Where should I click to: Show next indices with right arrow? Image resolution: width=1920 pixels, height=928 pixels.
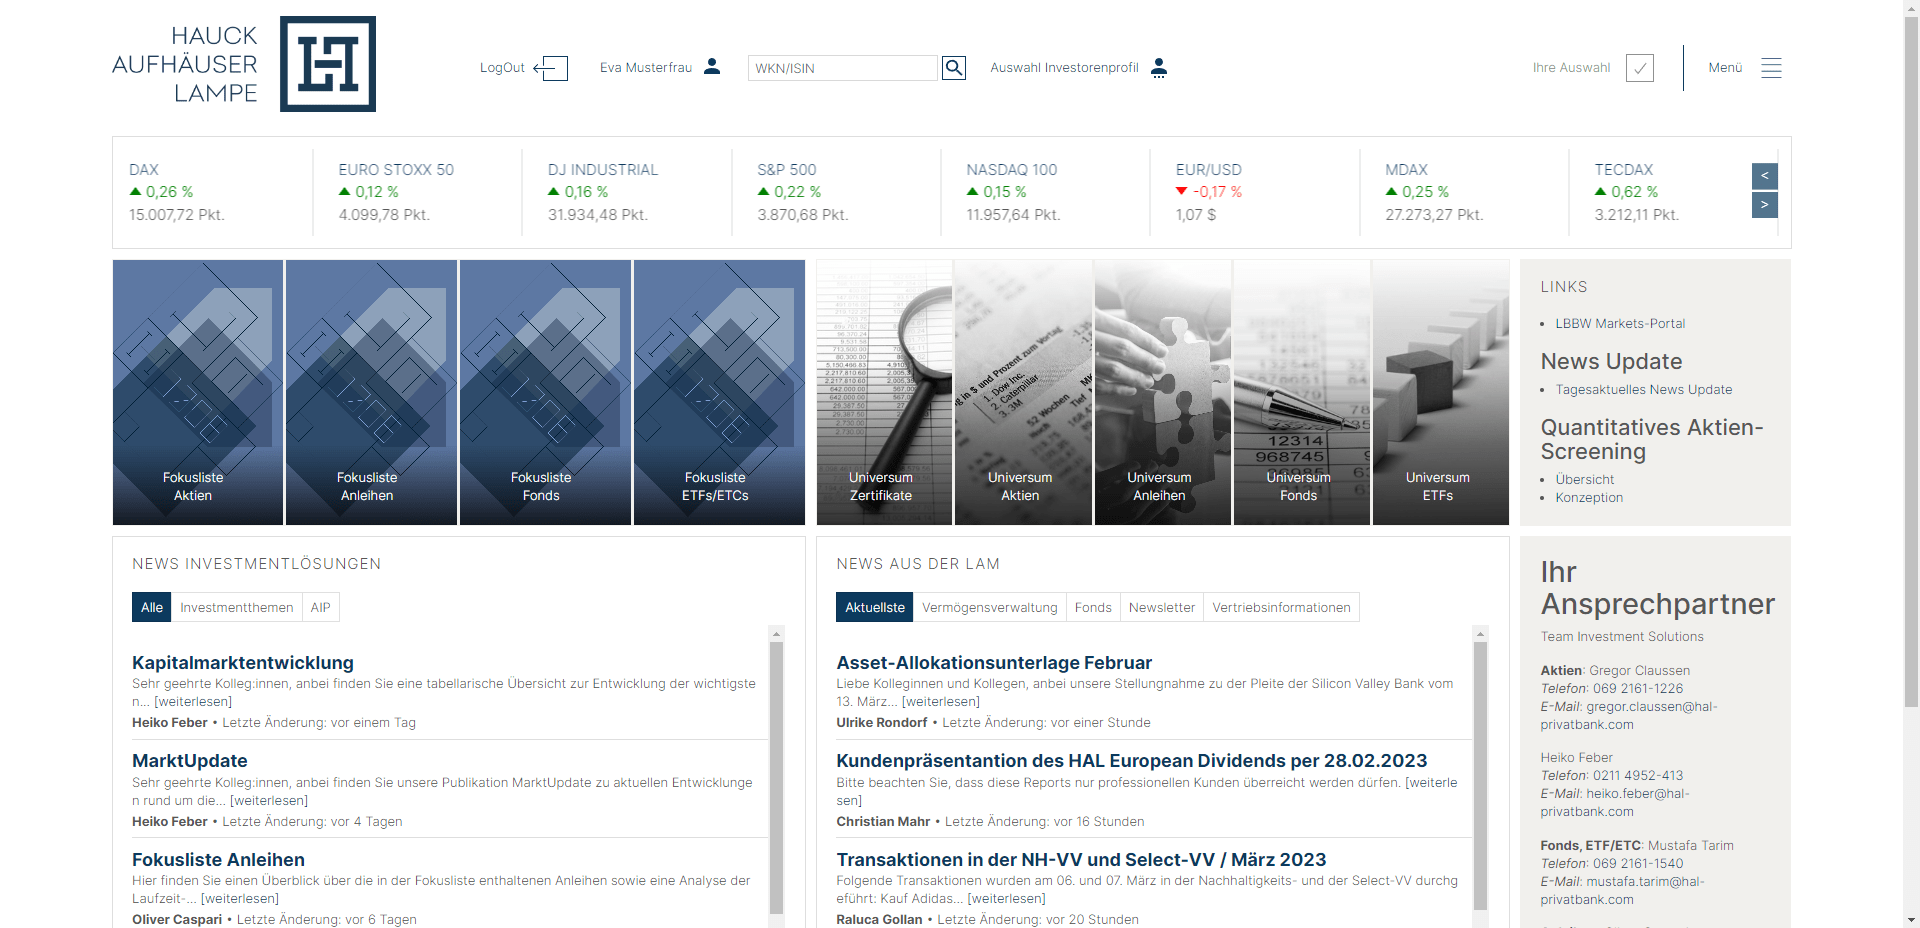click(1765, 205)
